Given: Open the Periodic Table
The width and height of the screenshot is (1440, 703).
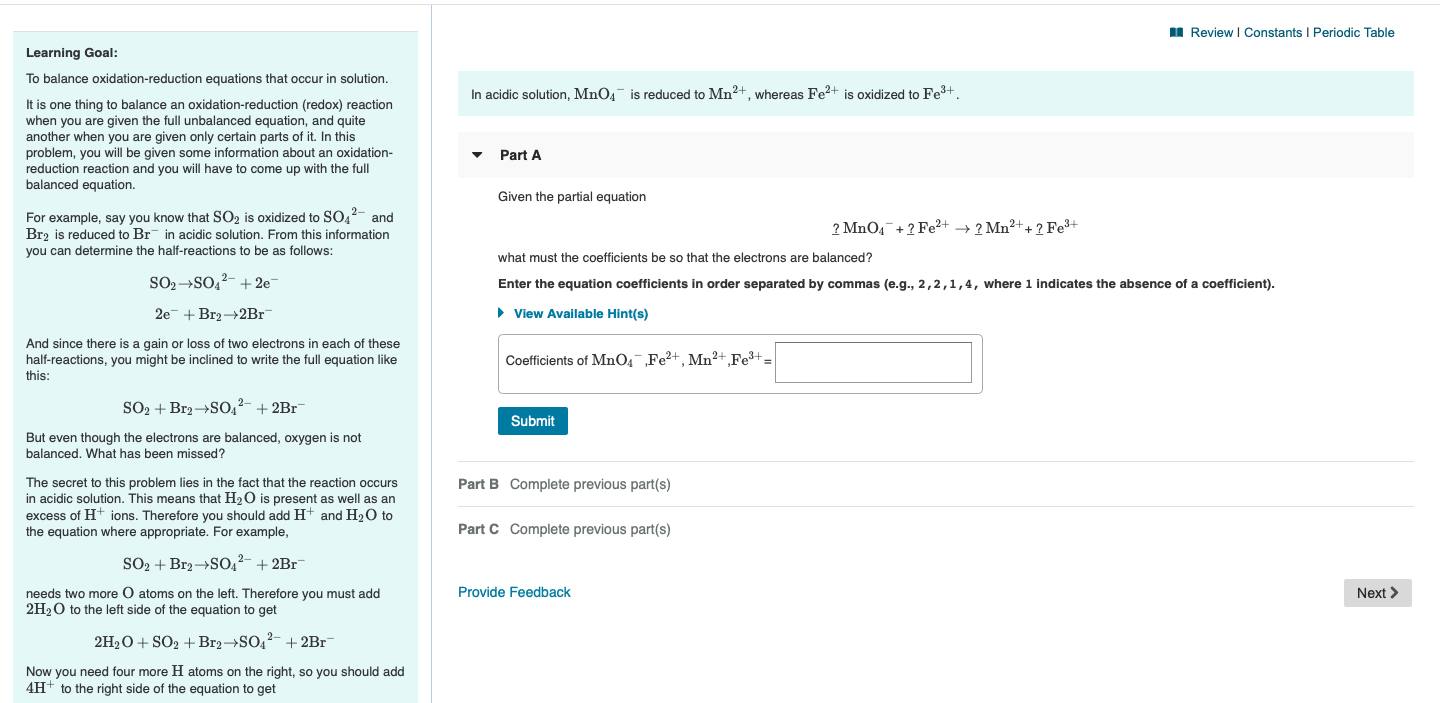Looking at the screenshot, I should (x=1353, y=32).
